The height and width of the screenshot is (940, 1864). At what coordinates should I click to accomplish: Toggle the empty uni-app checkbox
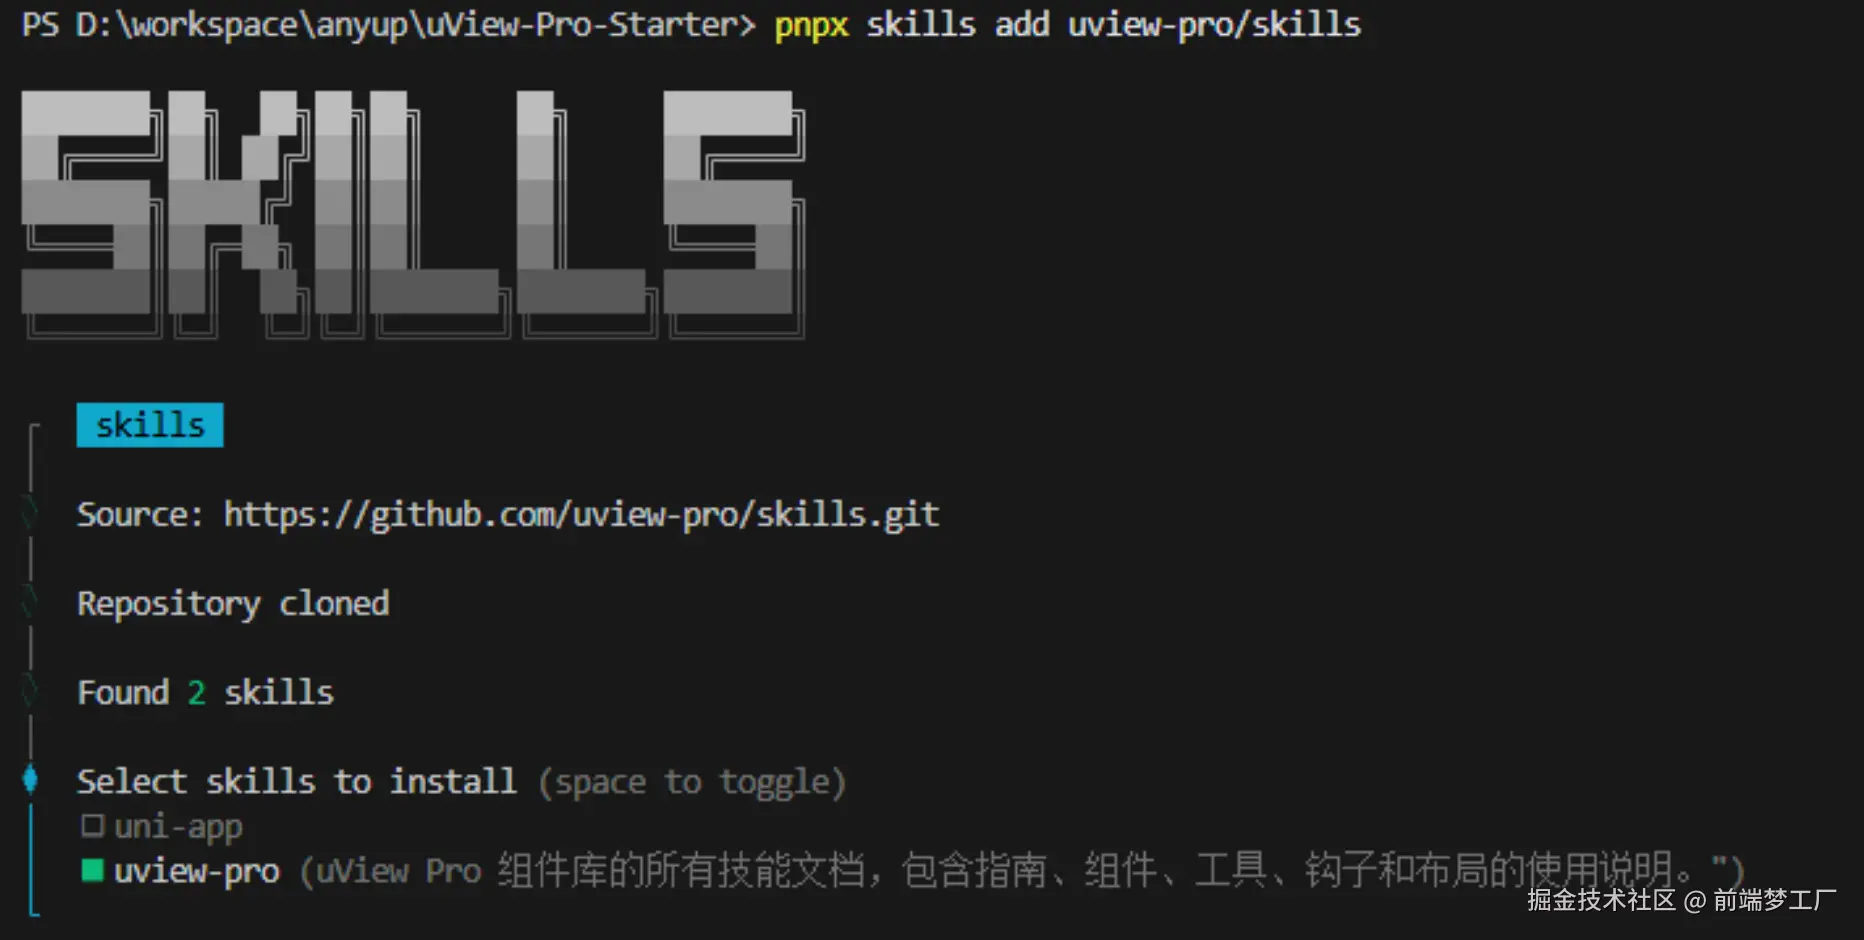coord(93,826)
